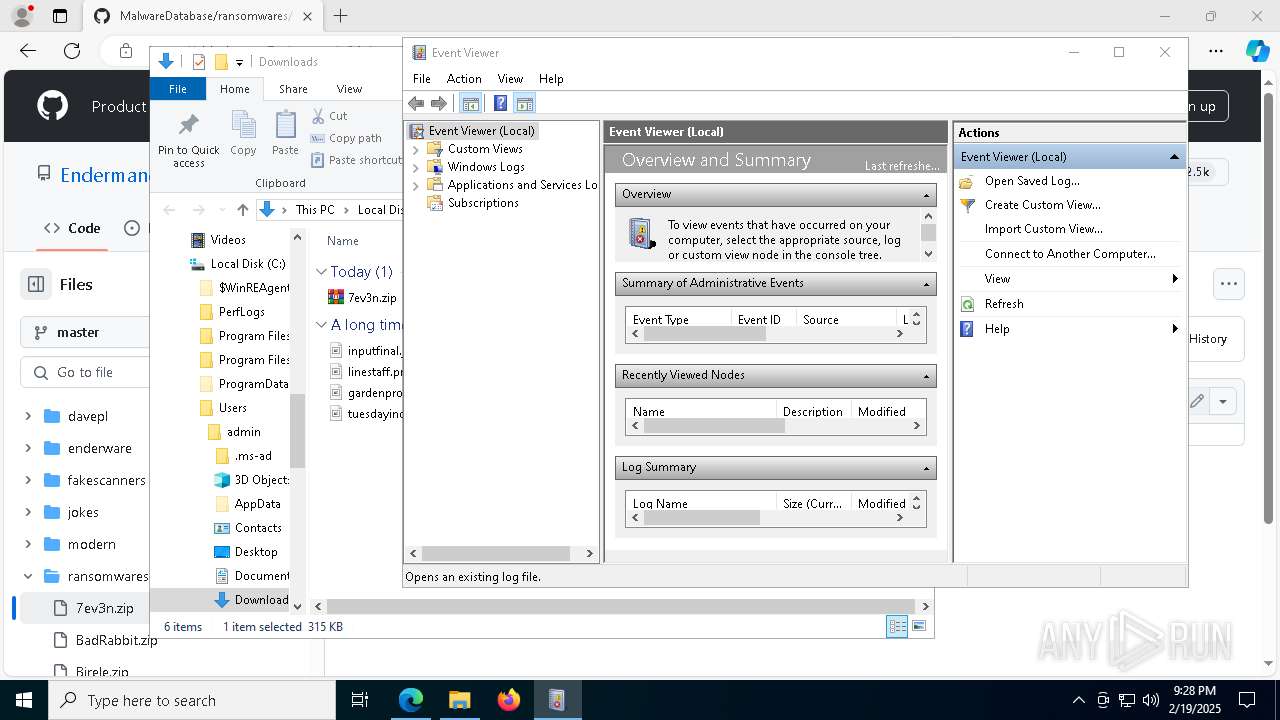
Task: Click the Copy icon in Explorer ribbon
Action: [x=243, y=133]
